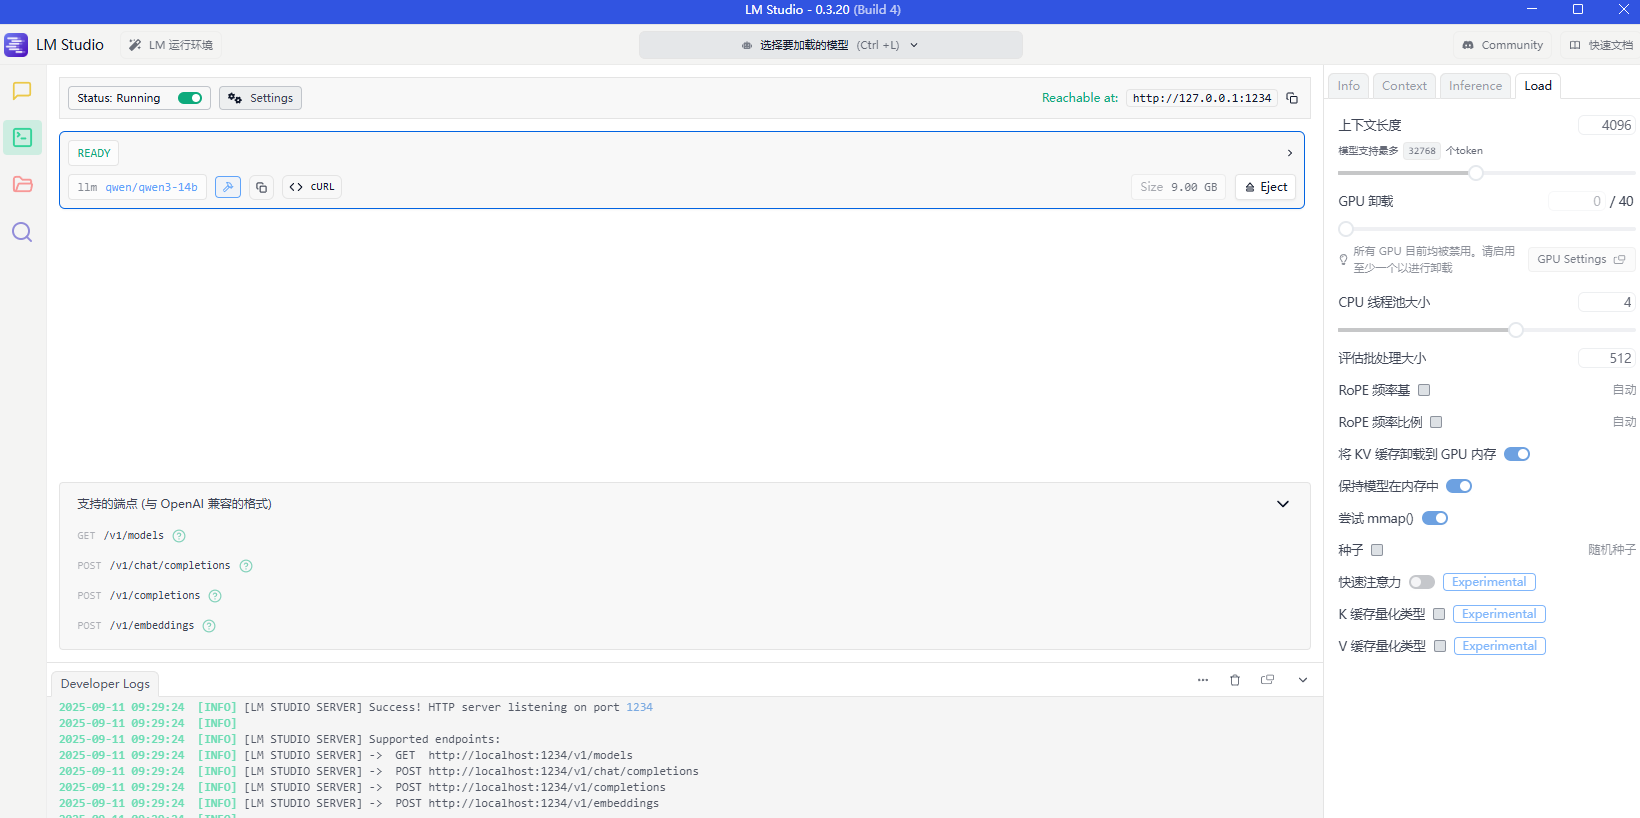Select the Load tab

coord(1538,86)
